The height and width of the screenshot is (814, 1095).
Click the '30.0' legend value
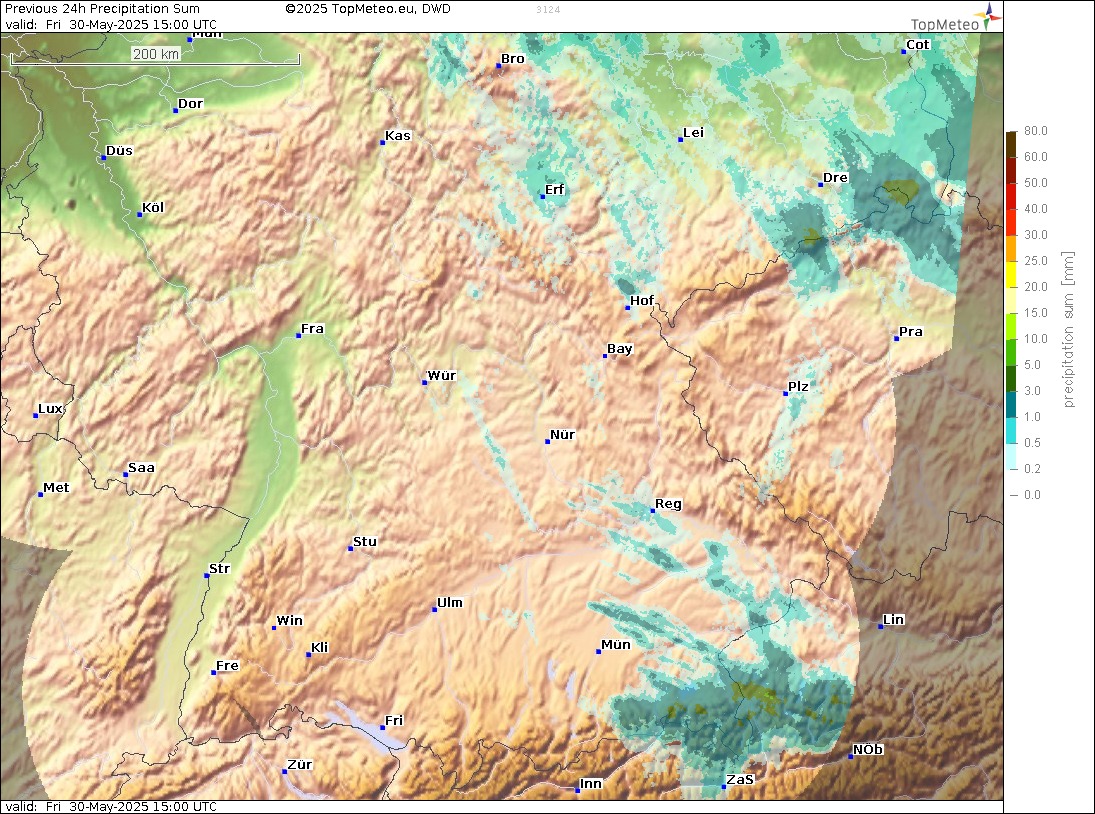[x=1036, y=235]
